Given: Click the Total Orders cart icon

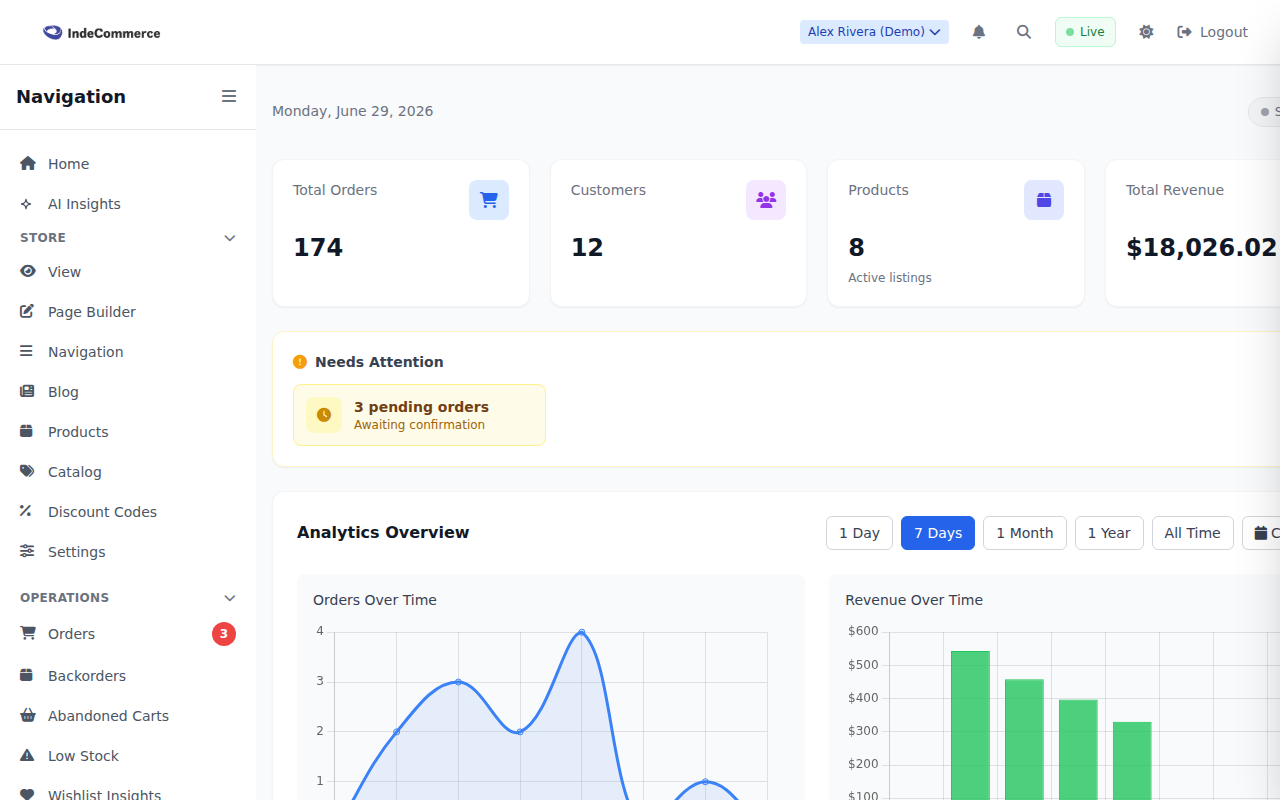Looking at the screenshot, I should coord(489,200).
